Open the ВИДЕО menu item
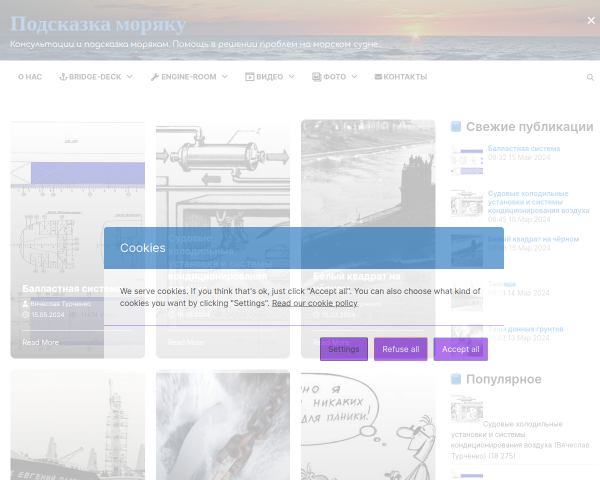 269,77
